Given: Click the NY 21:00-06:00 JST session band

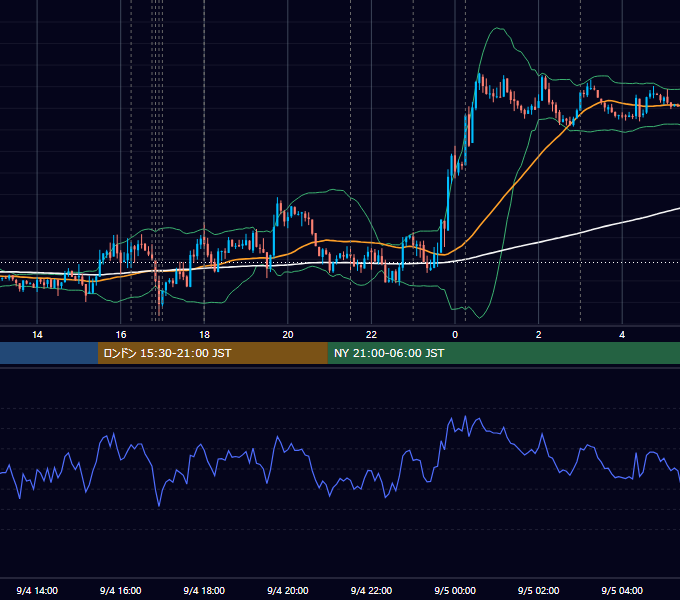Looking at the screenshot, I should (503, 353).
